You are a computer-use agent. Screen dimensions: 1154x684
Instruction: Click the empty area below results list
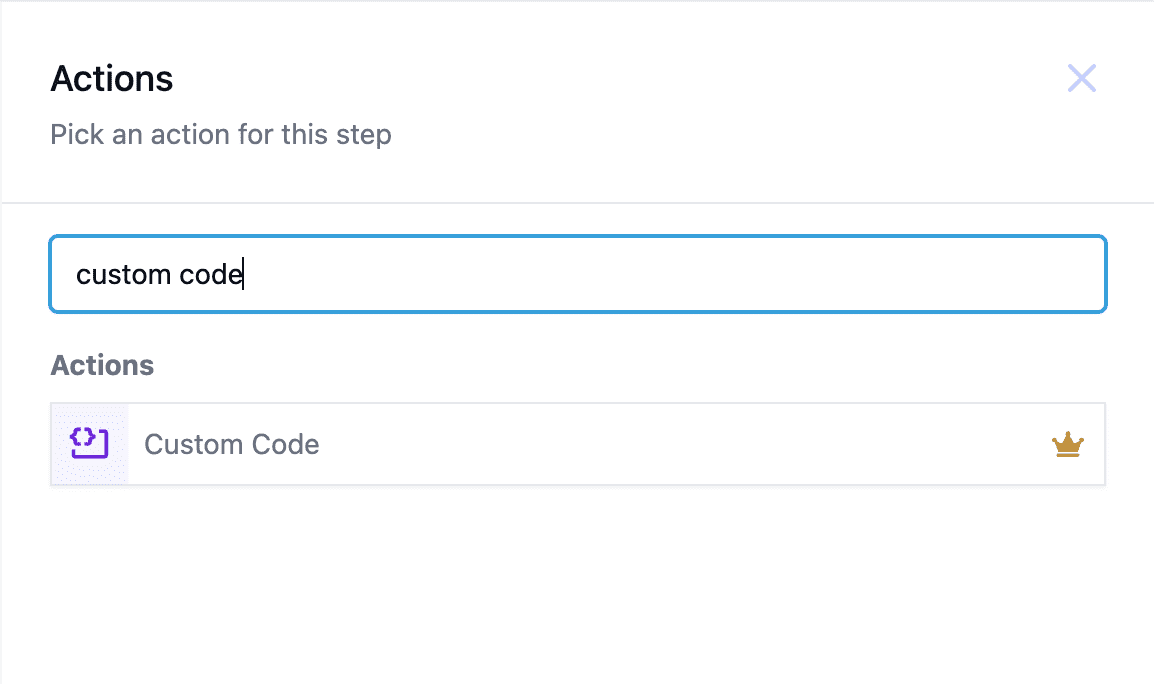(x=578, y=582)
